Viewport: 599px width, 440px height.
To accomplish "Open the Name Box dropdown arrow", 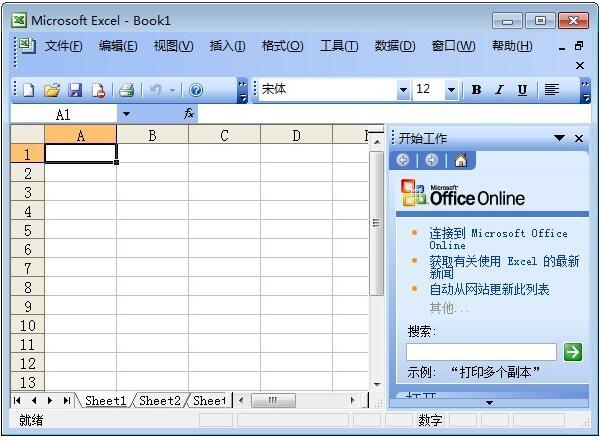I will [126, 114].
